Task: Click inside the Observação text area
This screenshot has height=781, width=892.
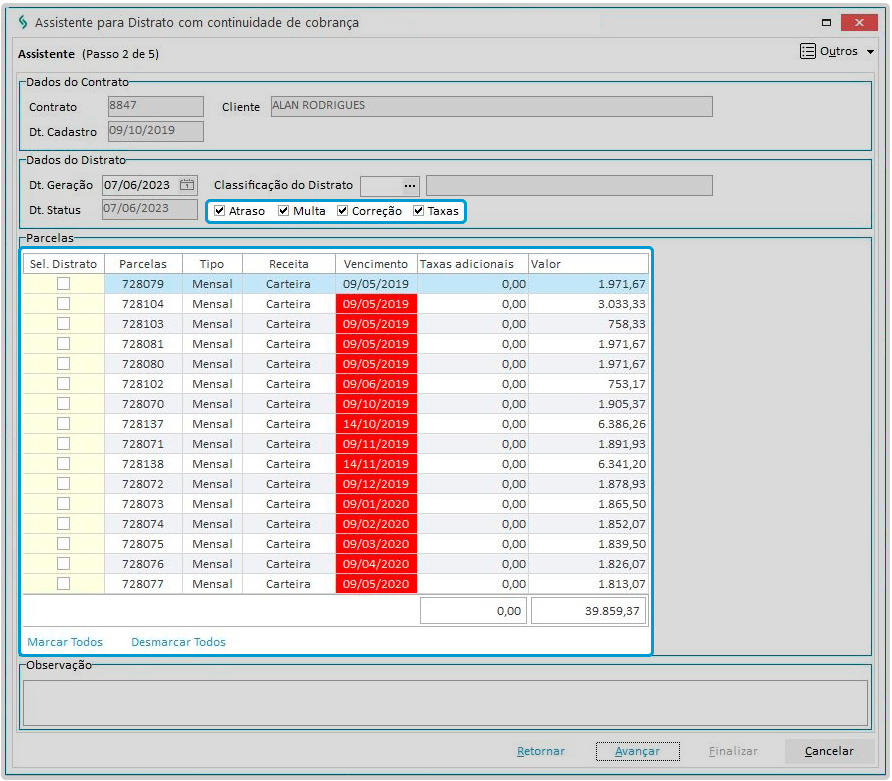Action: coord(444,702)
